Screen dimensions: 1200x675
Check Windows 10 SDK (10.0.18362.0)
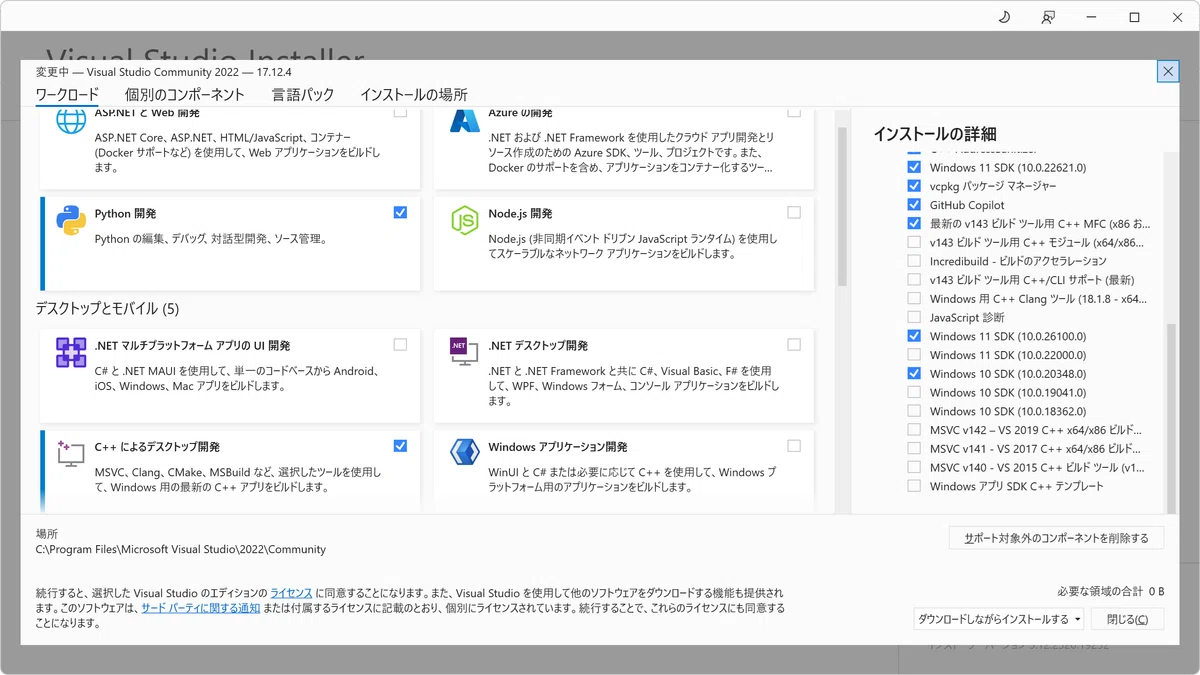click(914, 411)
